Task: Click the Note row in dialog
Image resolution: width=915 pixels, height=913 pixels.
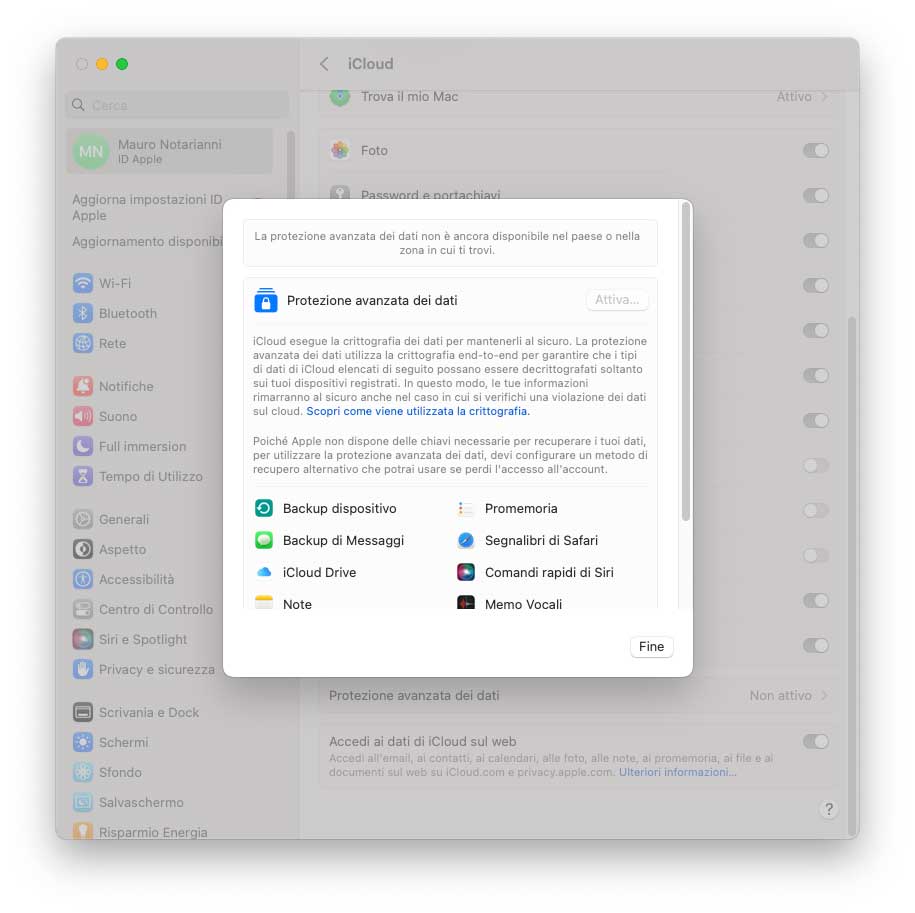Action: click(x=297, y=604)
